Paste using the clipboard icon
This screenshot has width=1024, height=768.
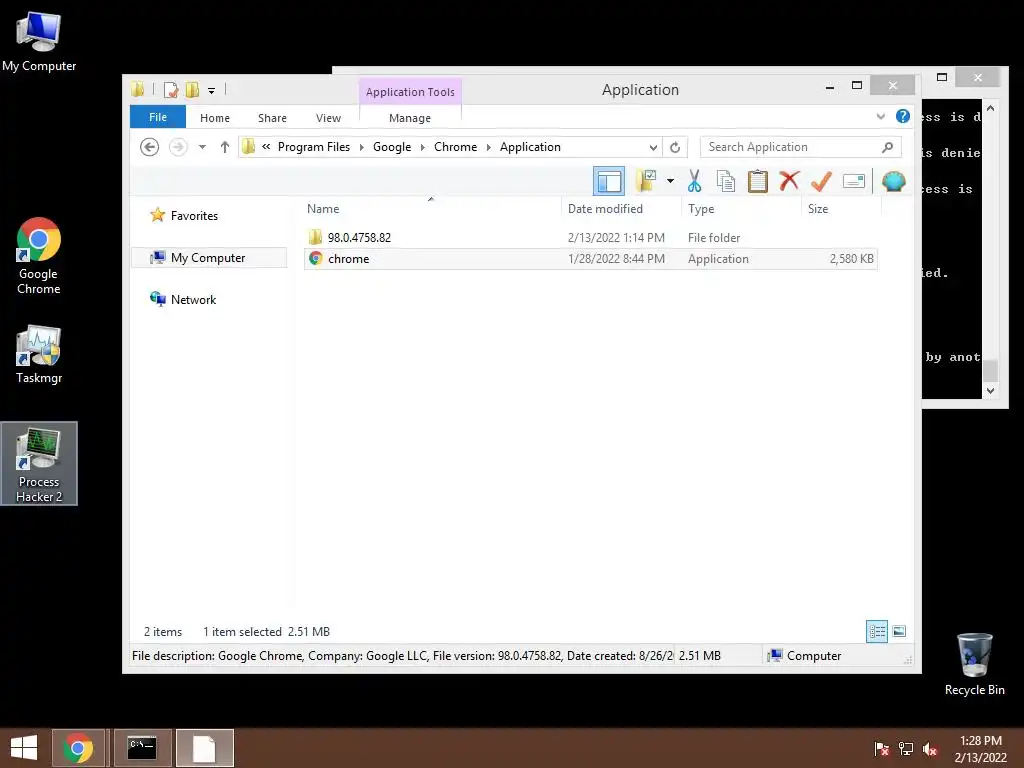(758, 181)
